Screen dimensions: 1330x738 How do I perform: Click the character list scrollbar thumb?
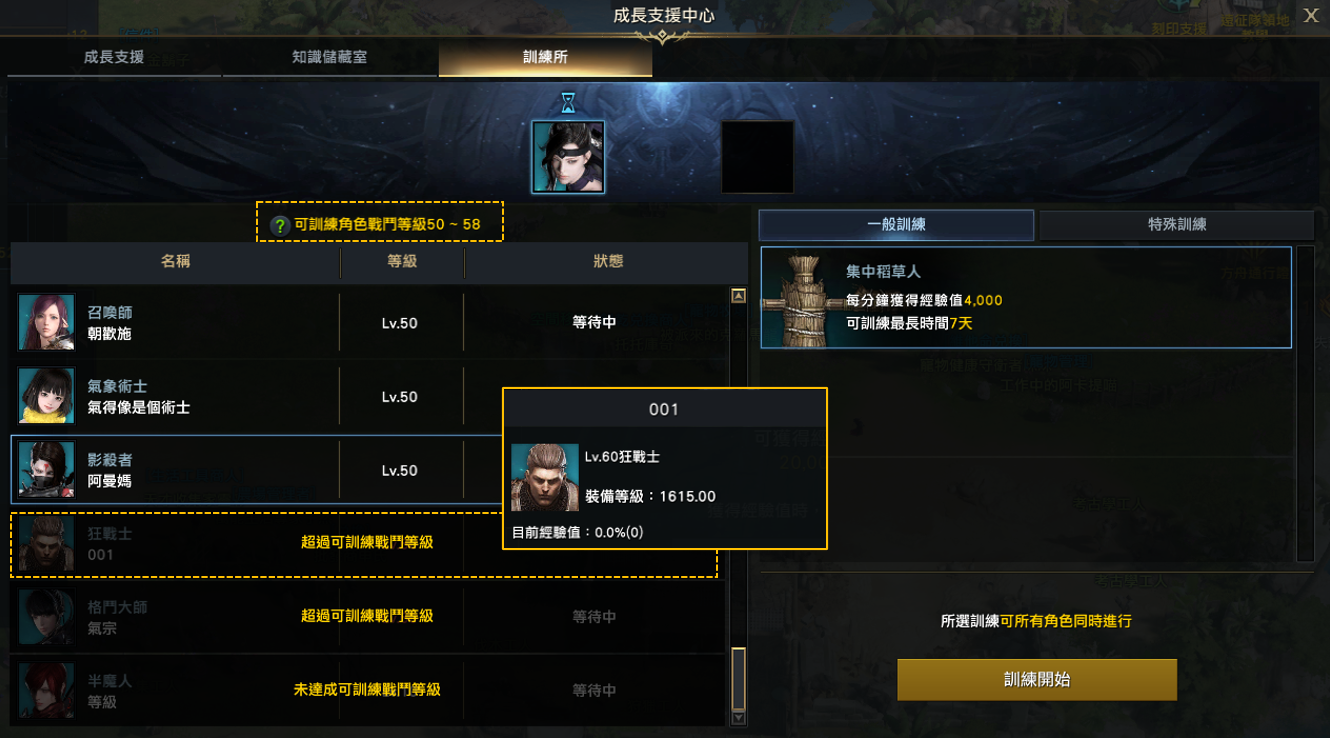tap(739, 678)
